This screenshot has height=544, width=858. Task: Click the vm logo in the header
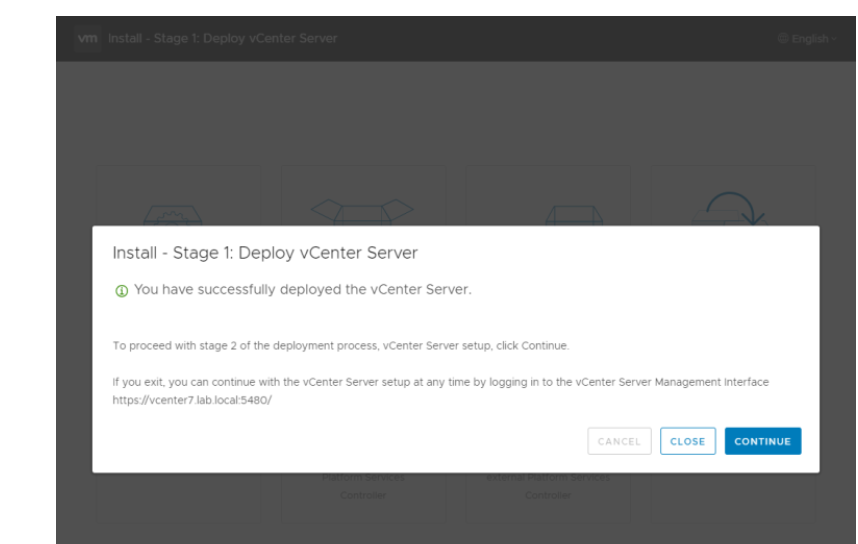pyautogui.click(x=88, y=38)
